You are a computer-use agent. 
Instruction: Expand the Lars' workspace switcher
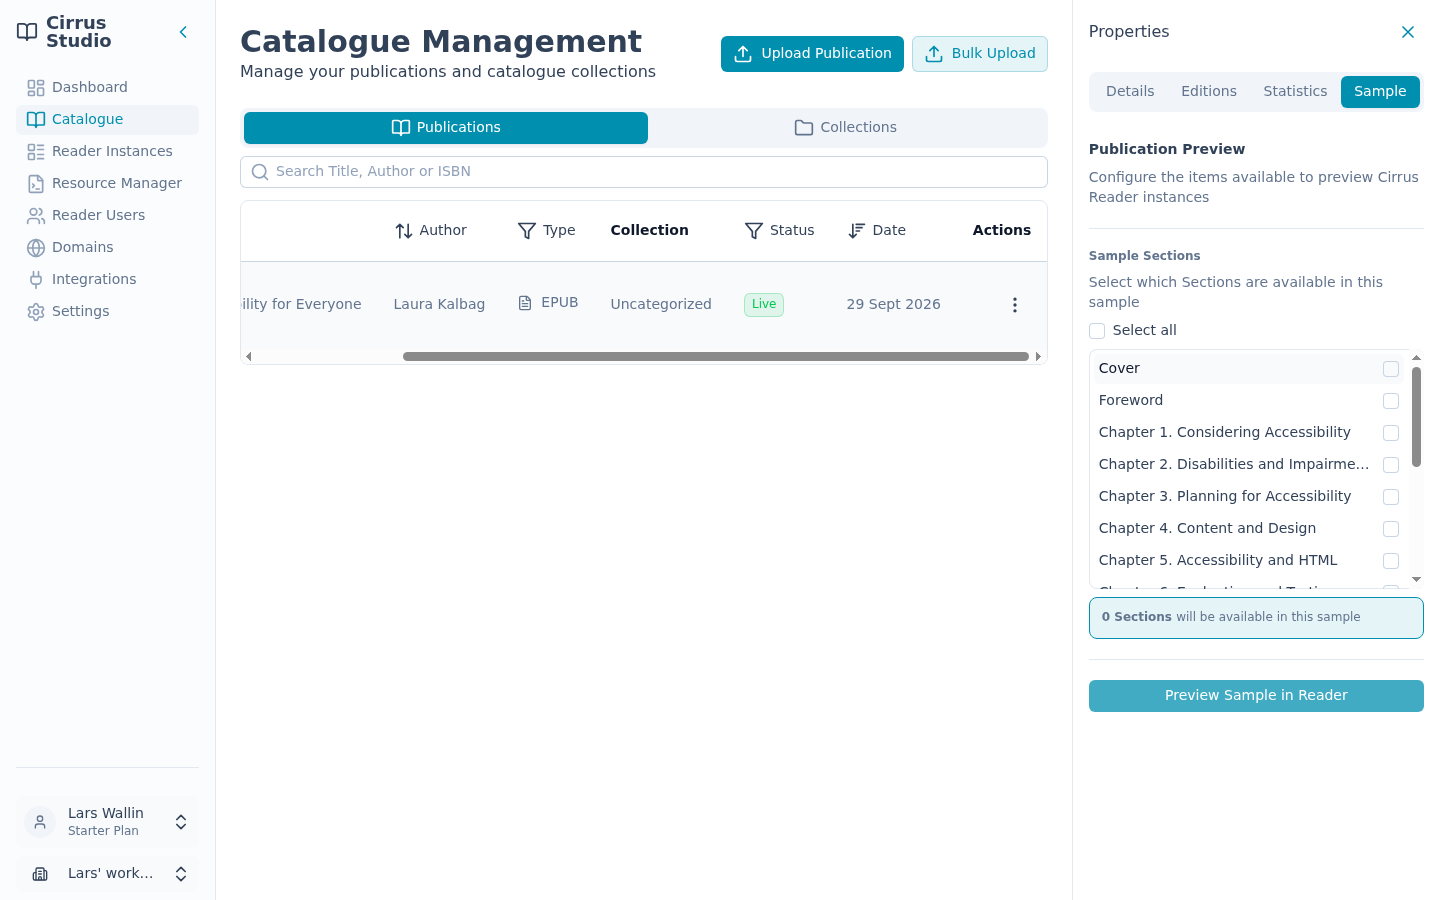pyautogui.click(x=107, y=874)
